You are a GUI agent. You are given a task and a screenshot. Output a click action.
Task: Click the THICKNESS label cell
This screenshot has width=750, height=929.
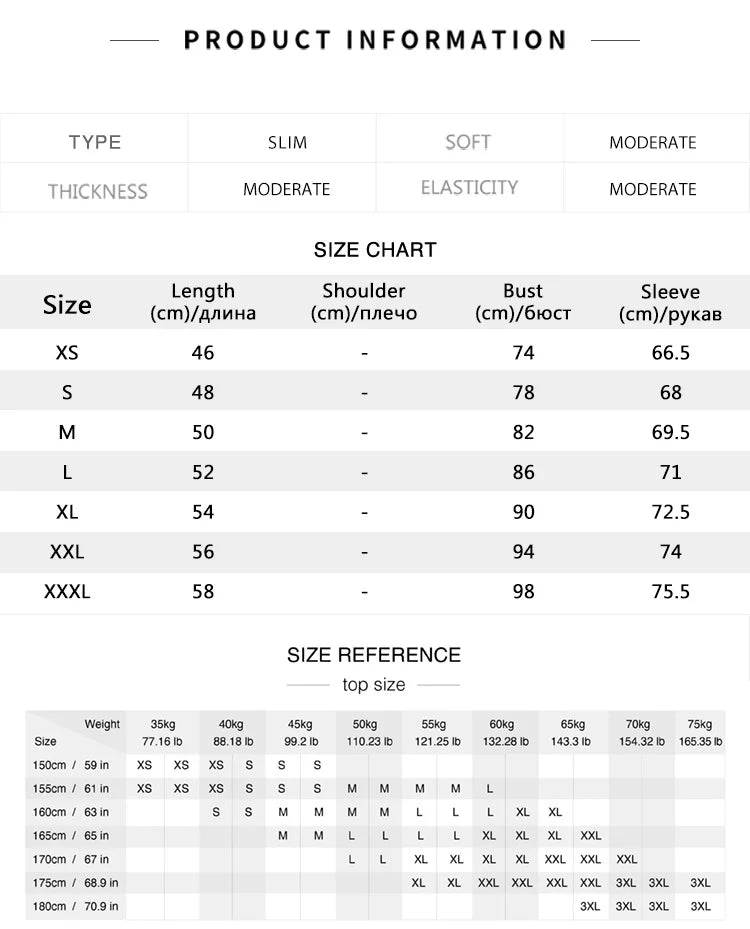pos(97,191)
